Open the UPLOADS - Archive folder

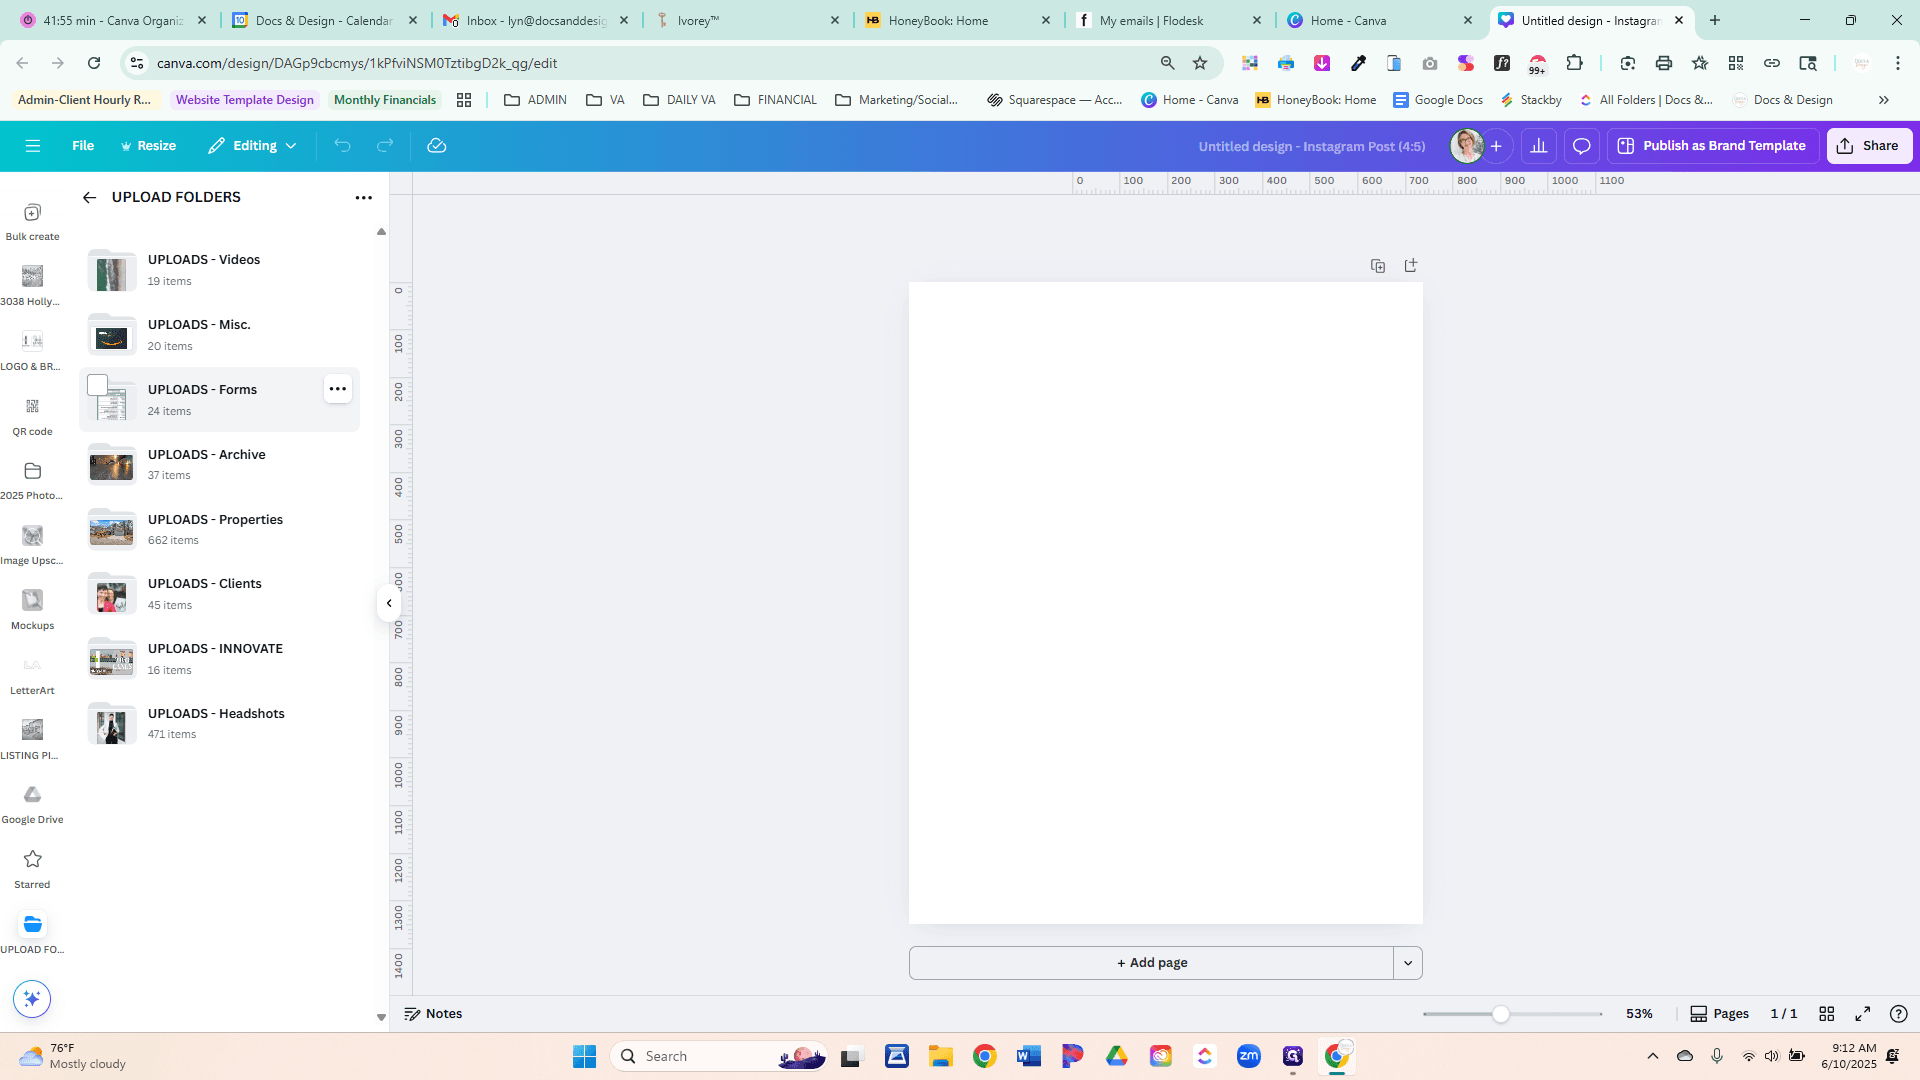(220, 464)
